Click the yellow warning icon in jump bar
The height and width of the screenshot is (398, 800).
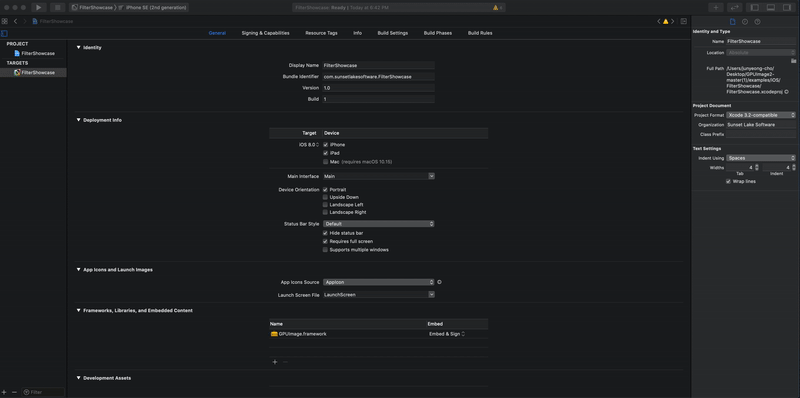[x=665, y=21]
